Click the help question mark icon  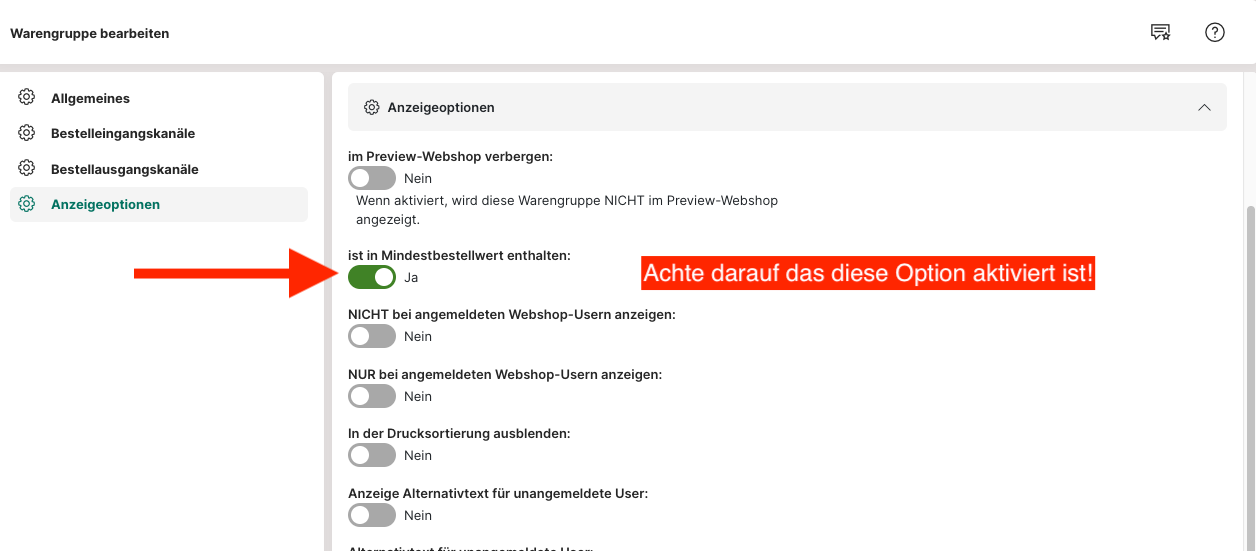coord(1214,33)
